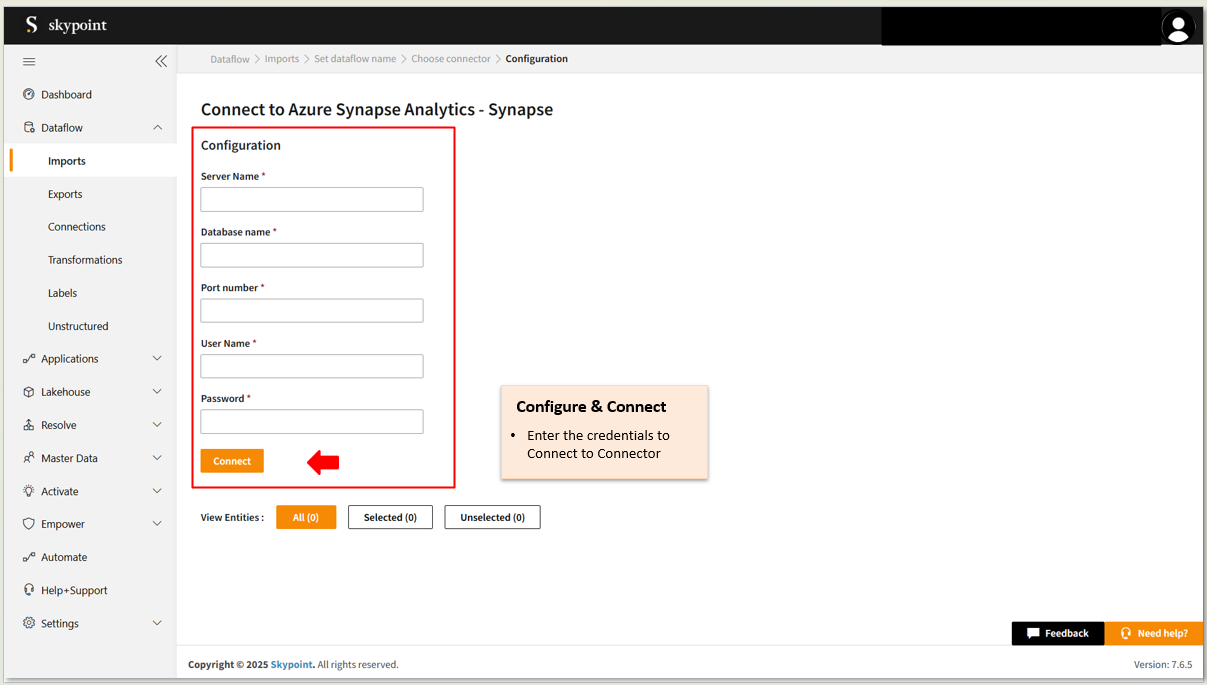Collapse the Dataflow section chevron
The image size is (1207, 685).
(157, 128)
